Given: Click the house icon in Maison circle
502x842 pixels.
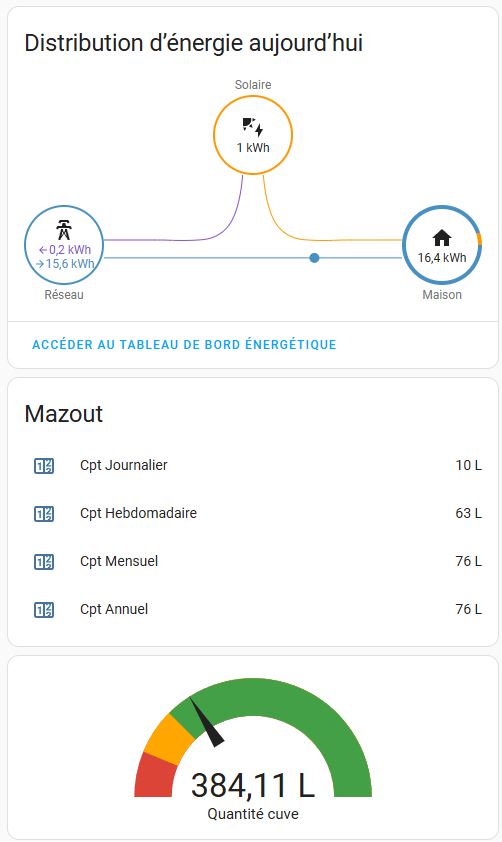Looking at the screenshot, I should pos(442,237).
